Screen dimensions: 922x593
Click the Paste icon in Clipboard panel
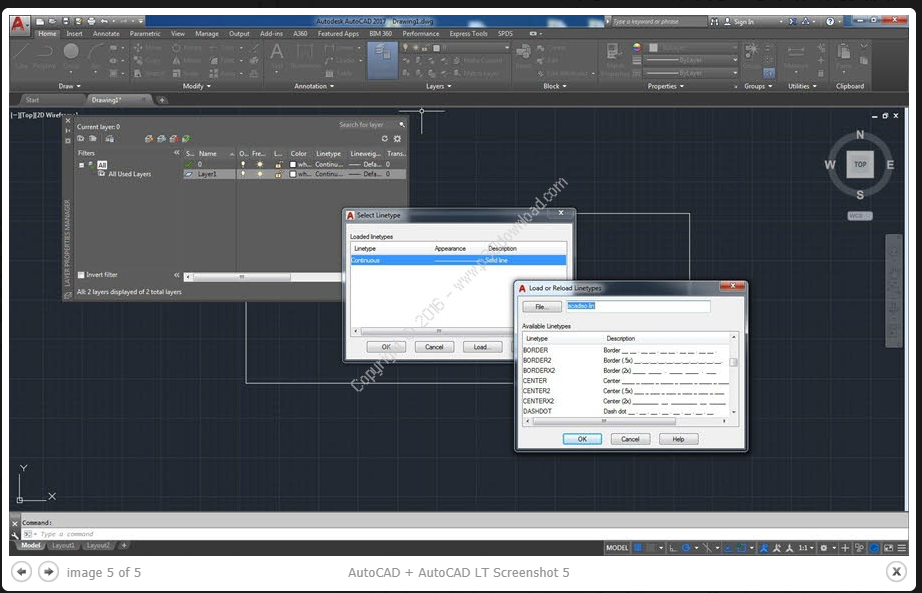click(844, 52)
